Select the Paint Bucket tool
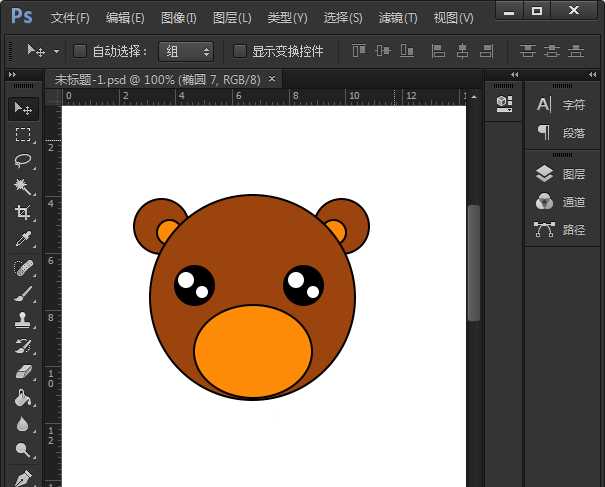This screenshot has width=605, height=487. point(22,398)
